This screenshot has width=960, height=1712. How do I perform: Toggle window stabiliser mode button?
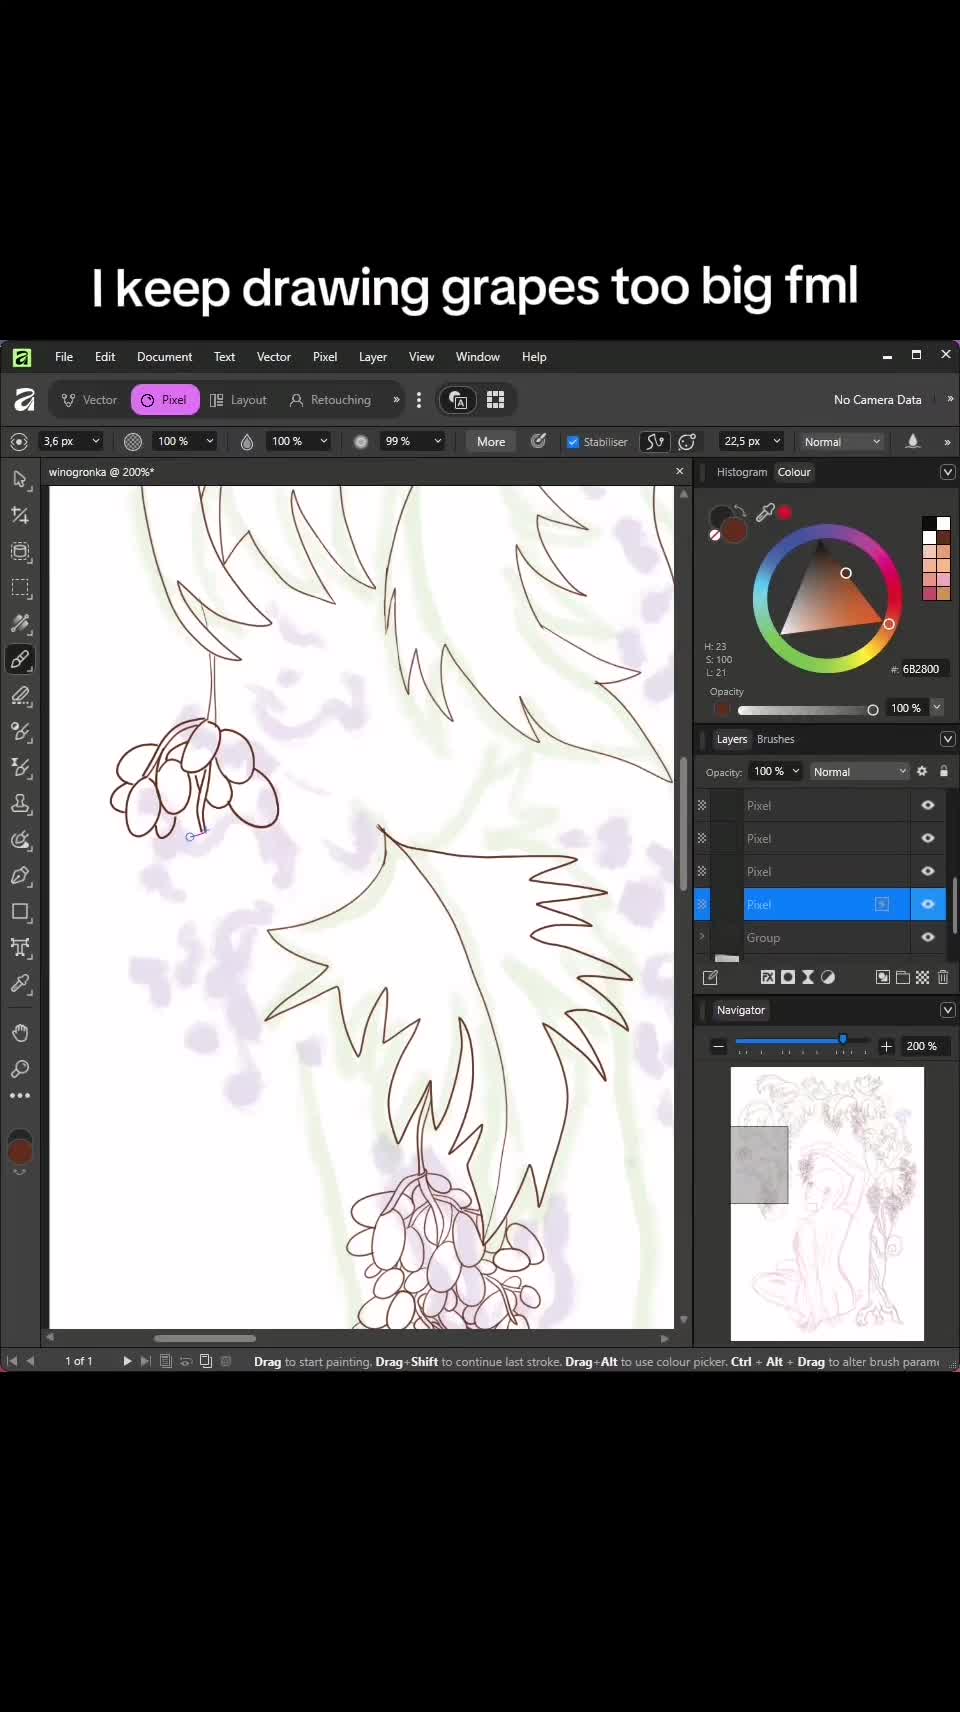(x=687, y=441)
